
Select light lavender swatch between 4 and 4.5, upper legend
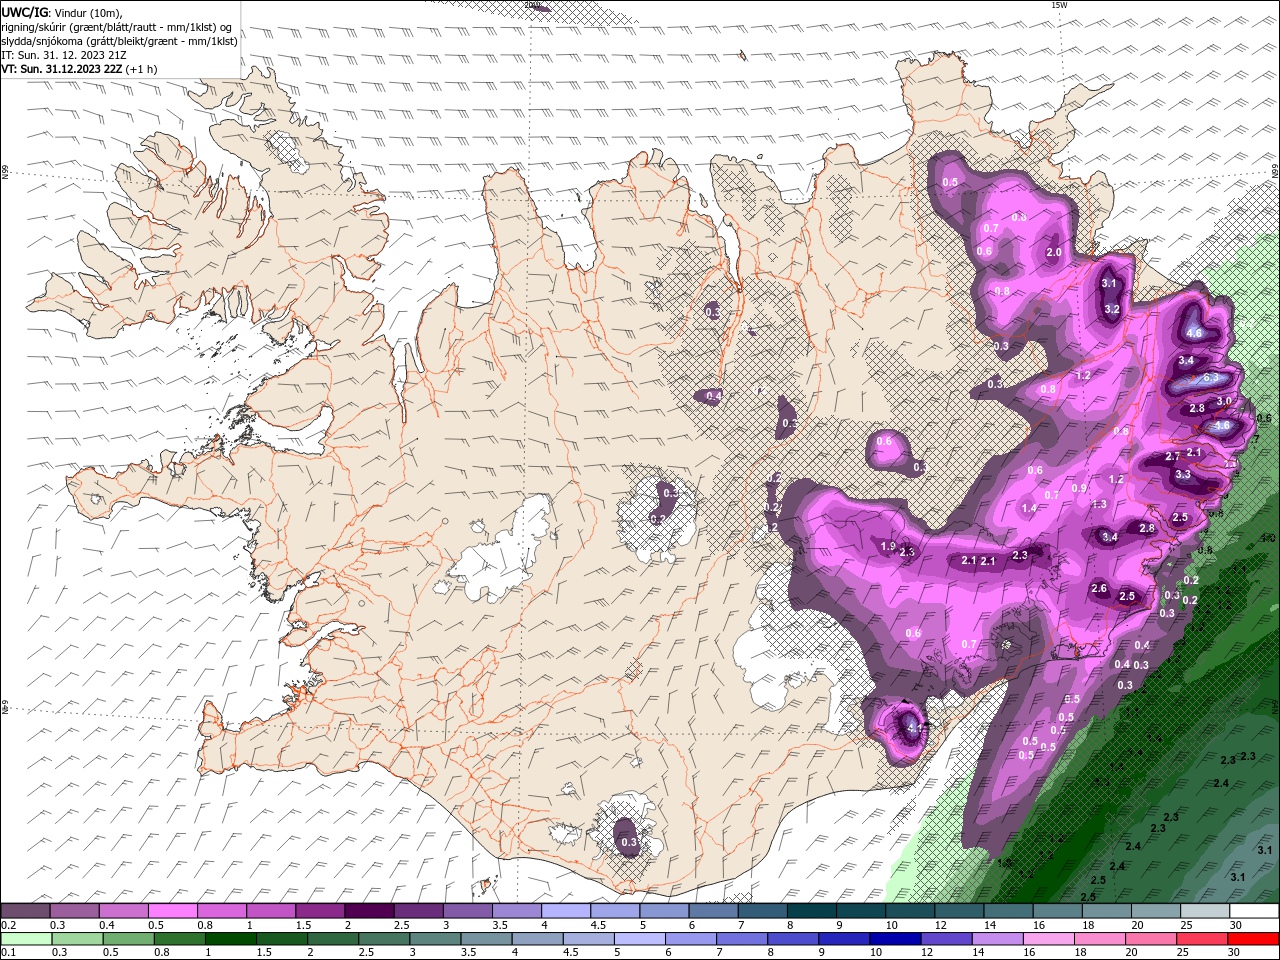click(566, 911)
